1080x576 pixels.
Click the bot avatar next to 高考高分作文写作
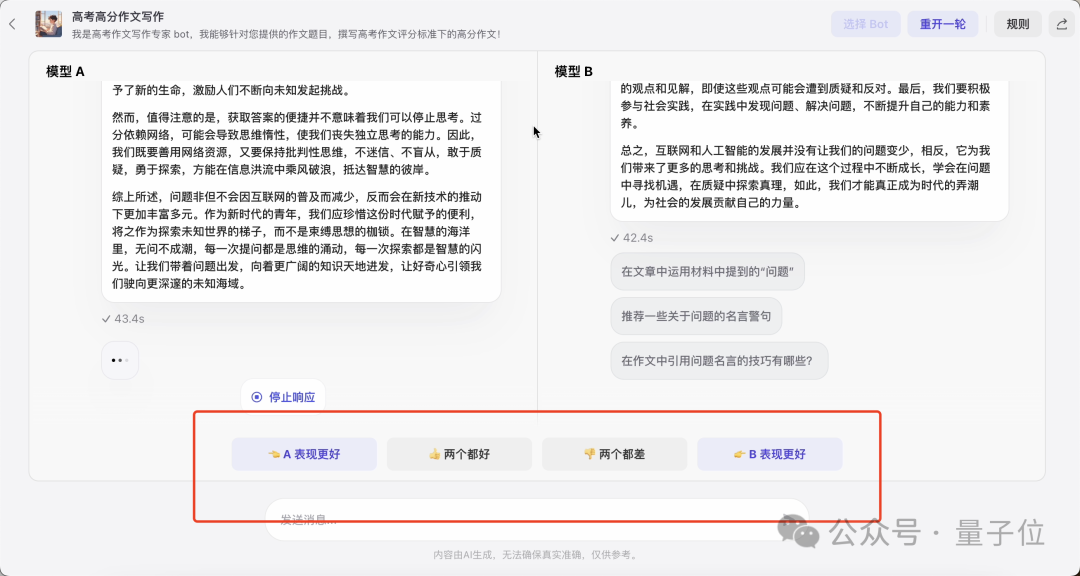point(48,25)
